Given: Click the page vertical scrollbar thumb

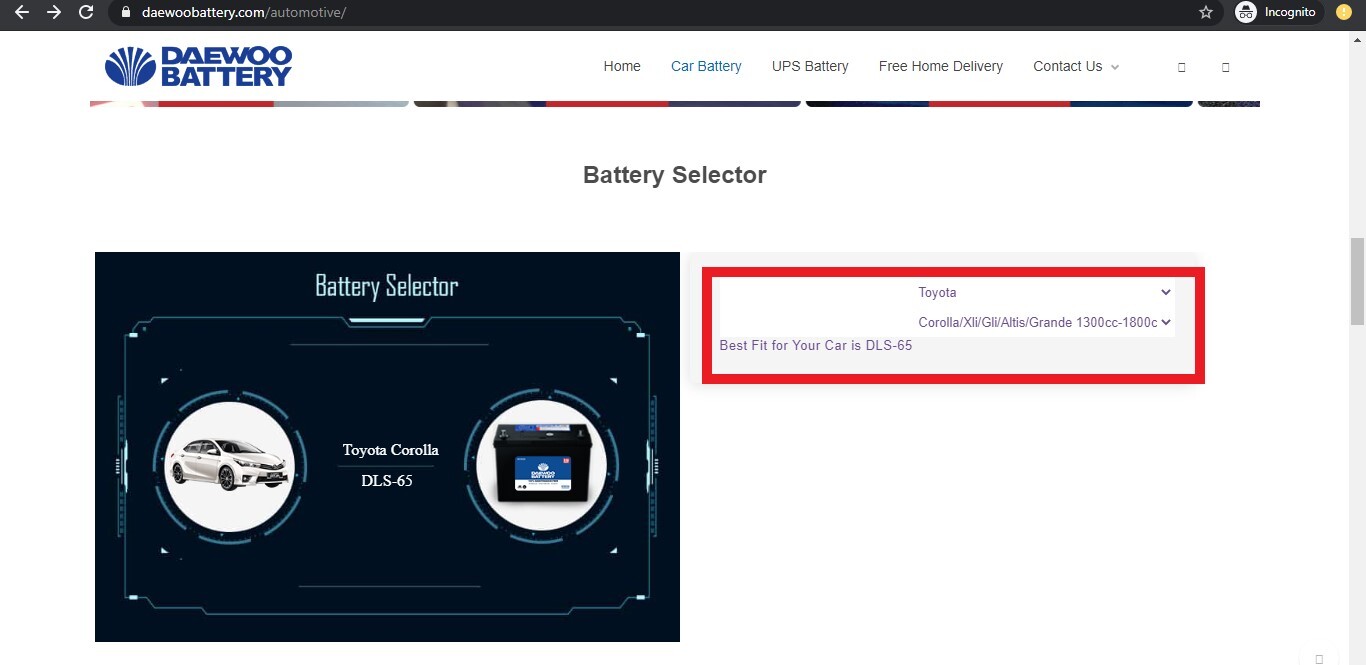Looking at the screenshot, I should [1357, 281].
